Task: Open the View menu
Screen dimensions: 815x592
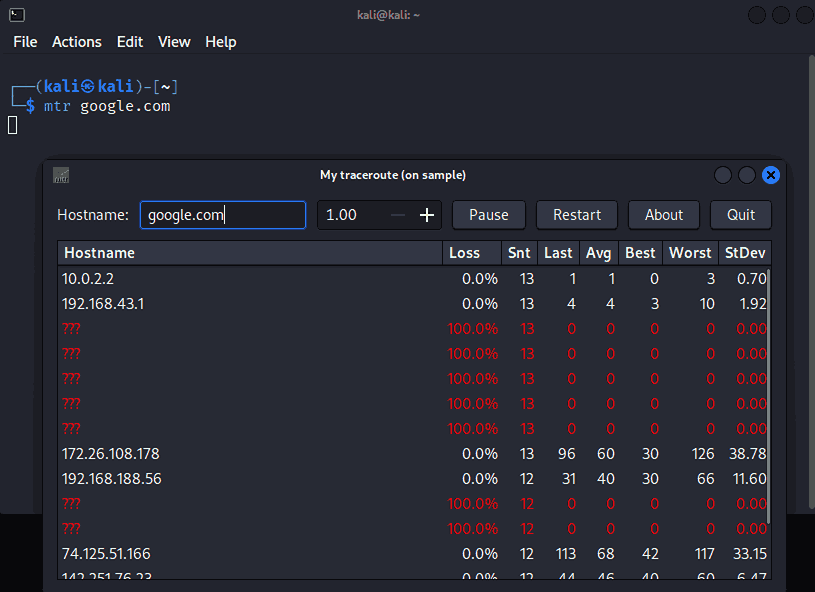Action: click(x=174, y=42)
